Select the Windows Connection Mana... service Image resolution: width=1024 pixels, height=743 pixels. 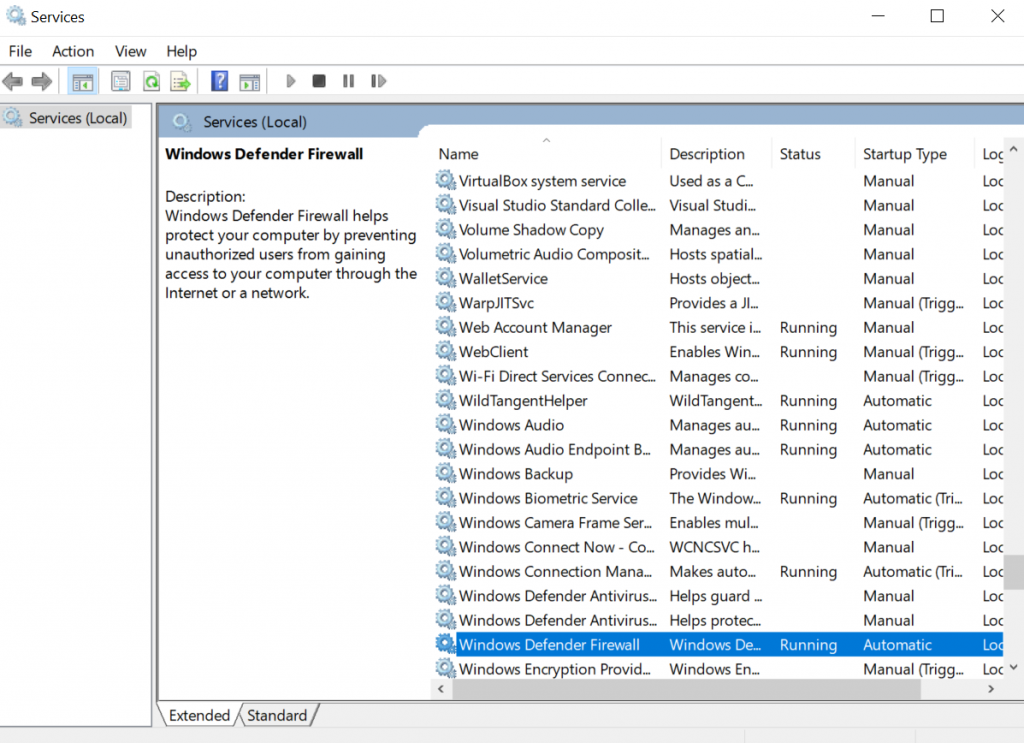tap(718, 571)
